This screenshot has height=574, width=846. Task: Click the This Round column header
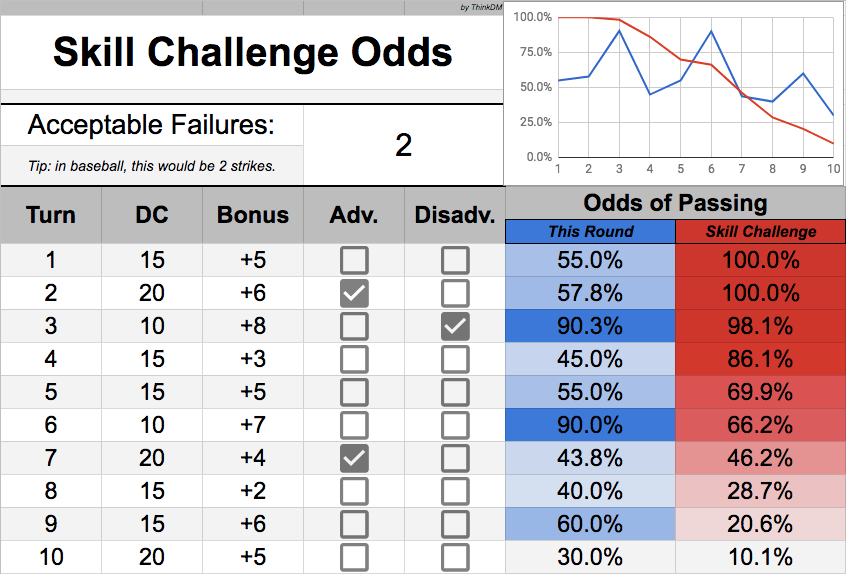pos(590,232)
